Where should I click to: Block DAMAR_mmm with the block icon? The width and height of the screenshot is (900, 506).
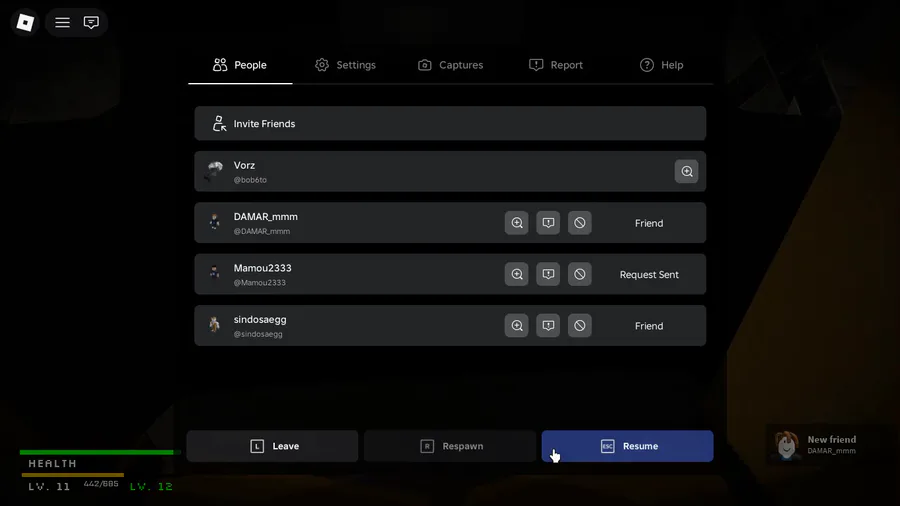[x=580, y=223]
